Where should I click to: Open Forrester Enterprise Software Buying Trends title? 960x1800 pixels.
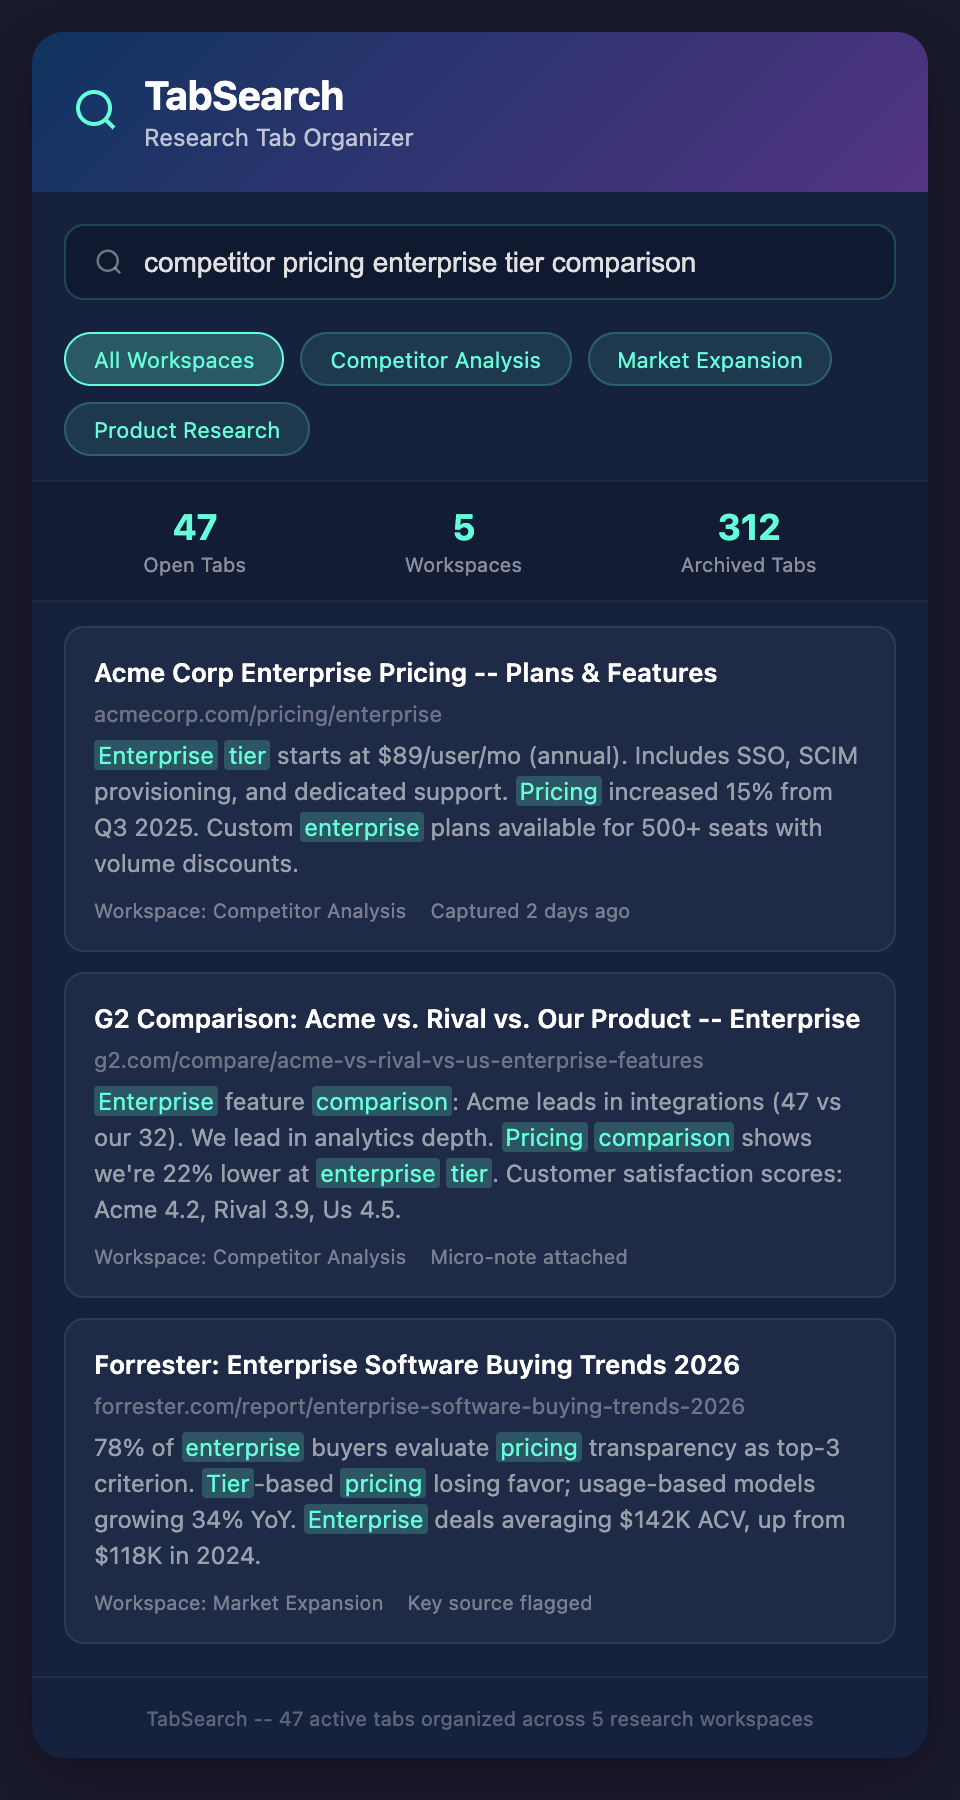coord(417,1365)
